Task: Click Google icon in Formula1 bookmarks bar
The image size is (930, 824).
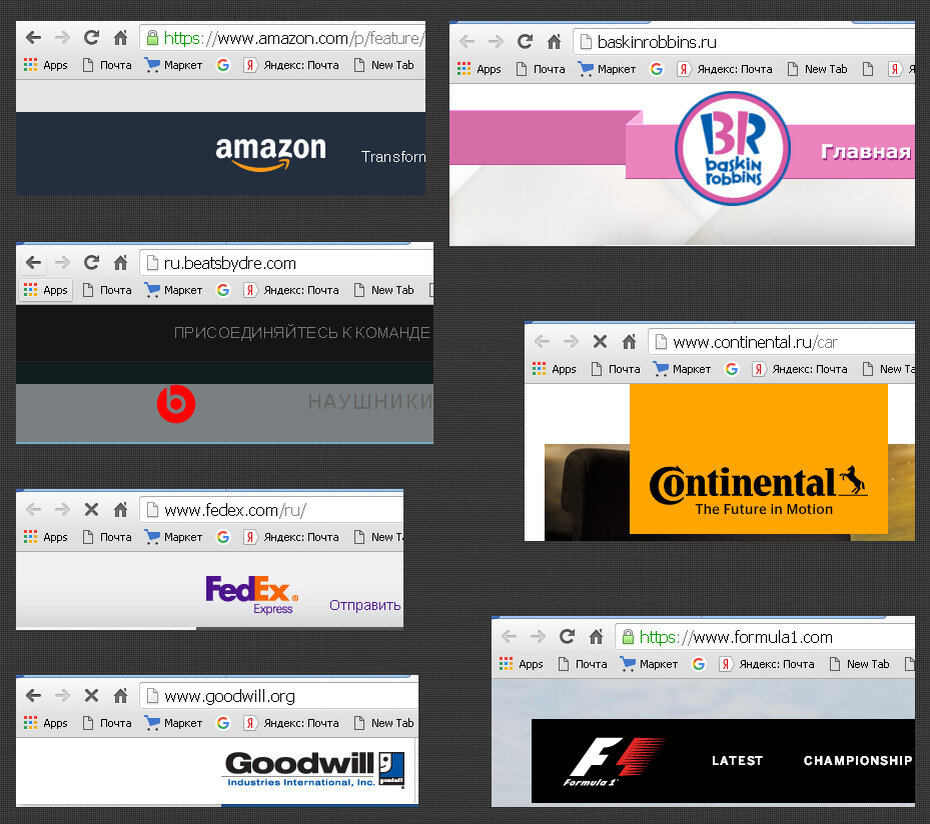Action: tap(699, 664)
